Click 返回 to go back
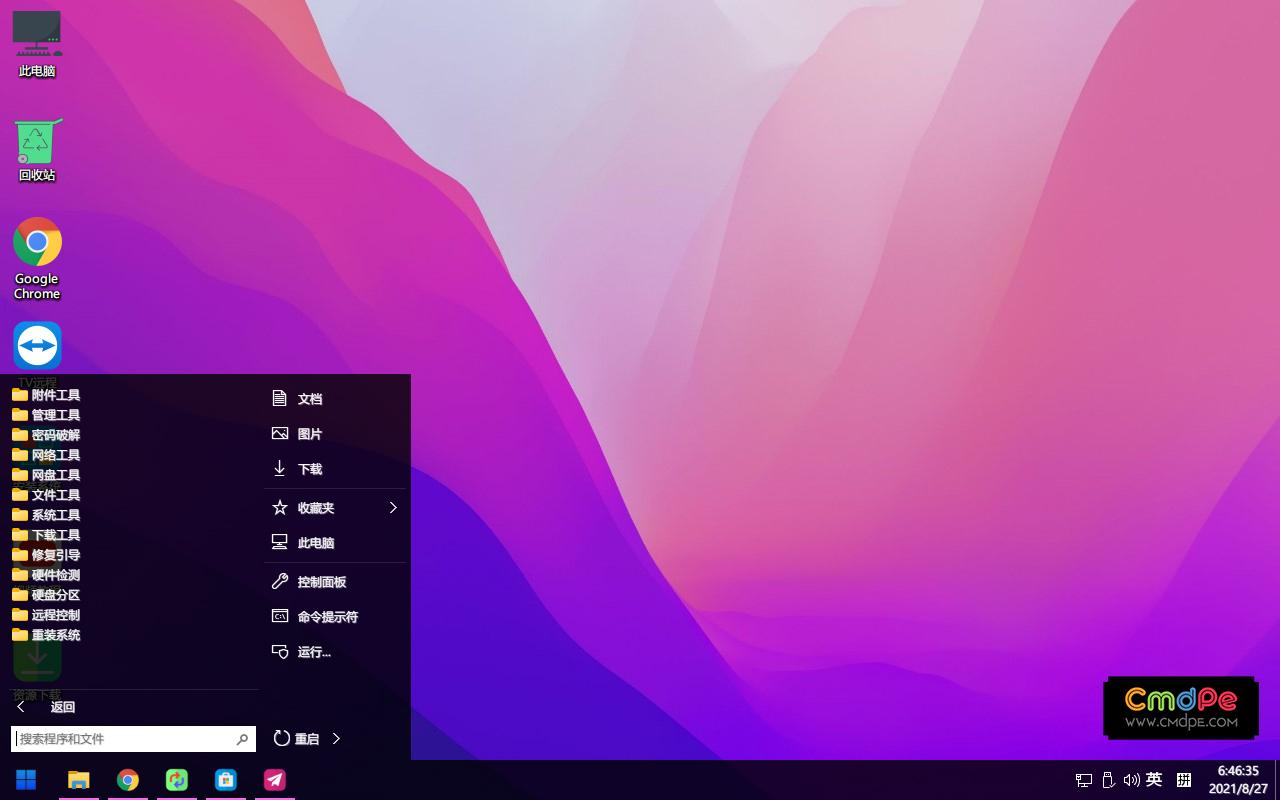This screenshot has height=800, width=1280. coord(62,707)
